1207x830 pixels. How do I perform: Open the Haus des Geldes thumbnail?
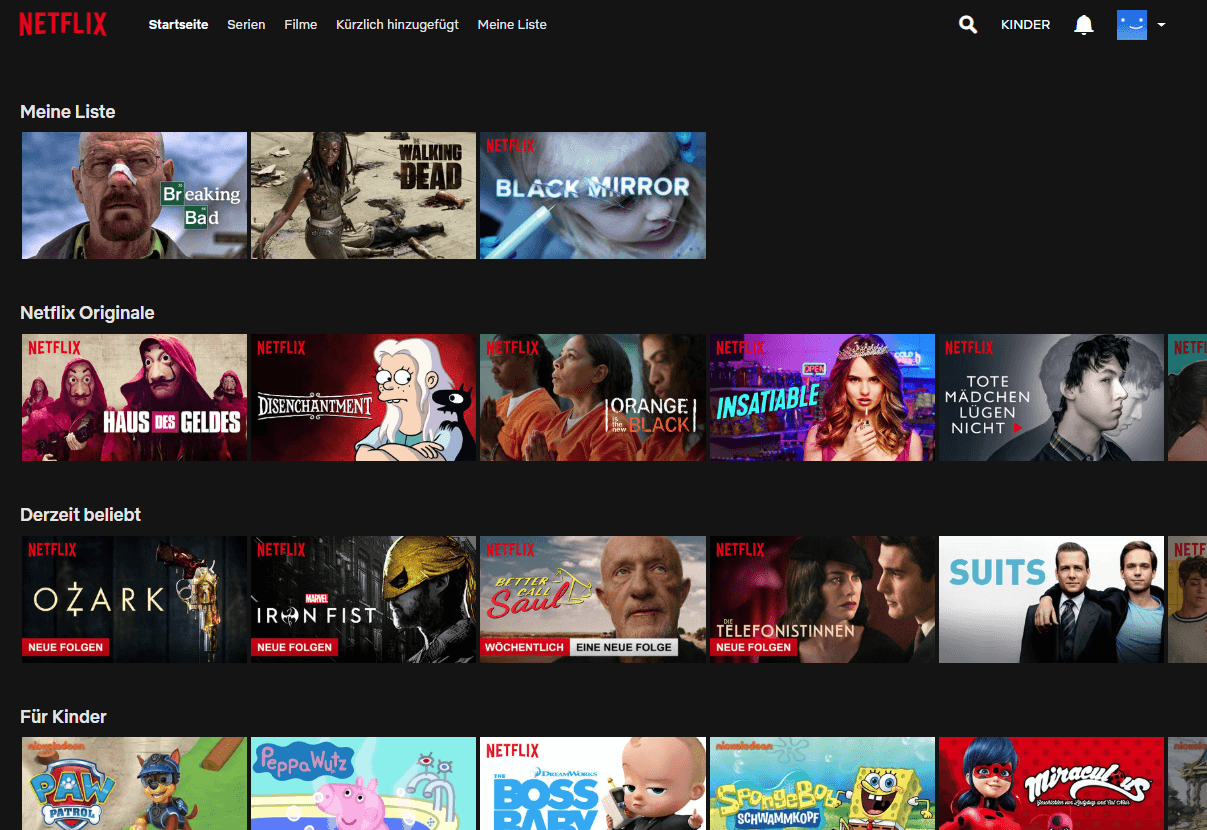[x=134, y=398]
